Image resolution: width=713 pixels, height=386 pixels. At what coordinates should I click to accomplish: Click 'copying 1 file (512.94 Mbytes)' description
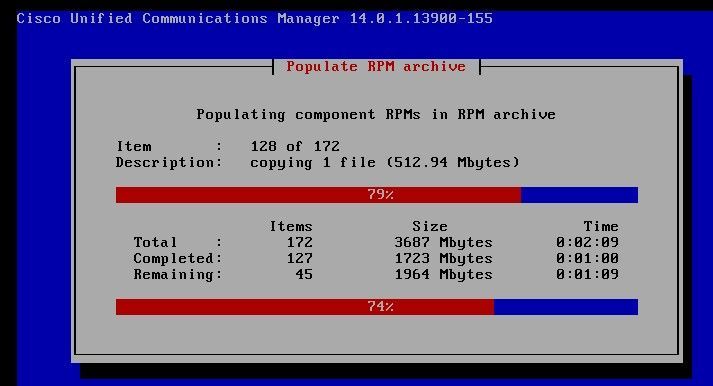(385, 163)
